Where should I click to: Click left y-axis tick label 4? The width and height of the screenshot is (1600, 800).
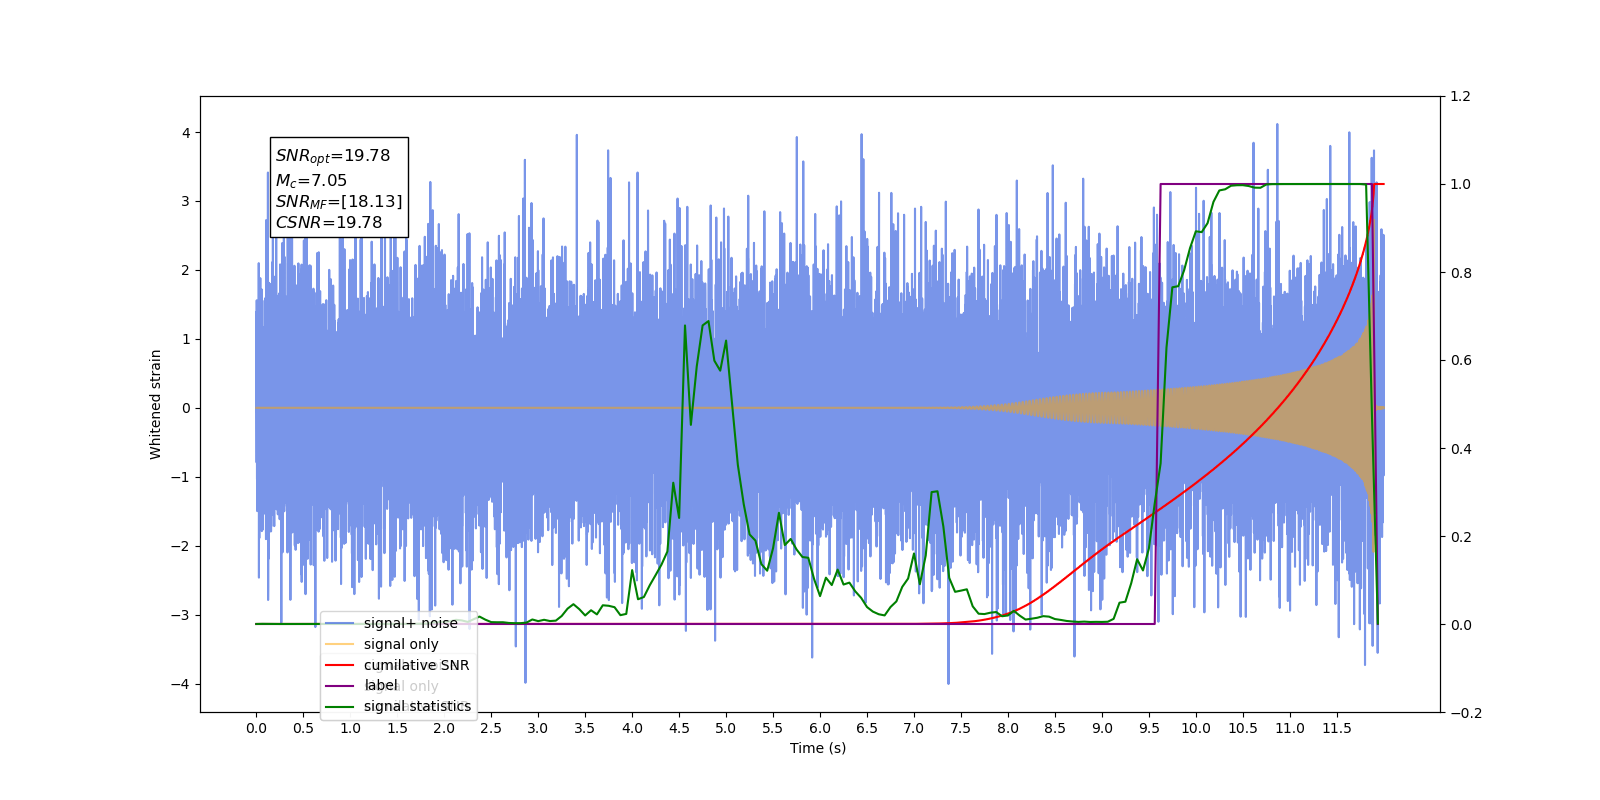(185, 133)
